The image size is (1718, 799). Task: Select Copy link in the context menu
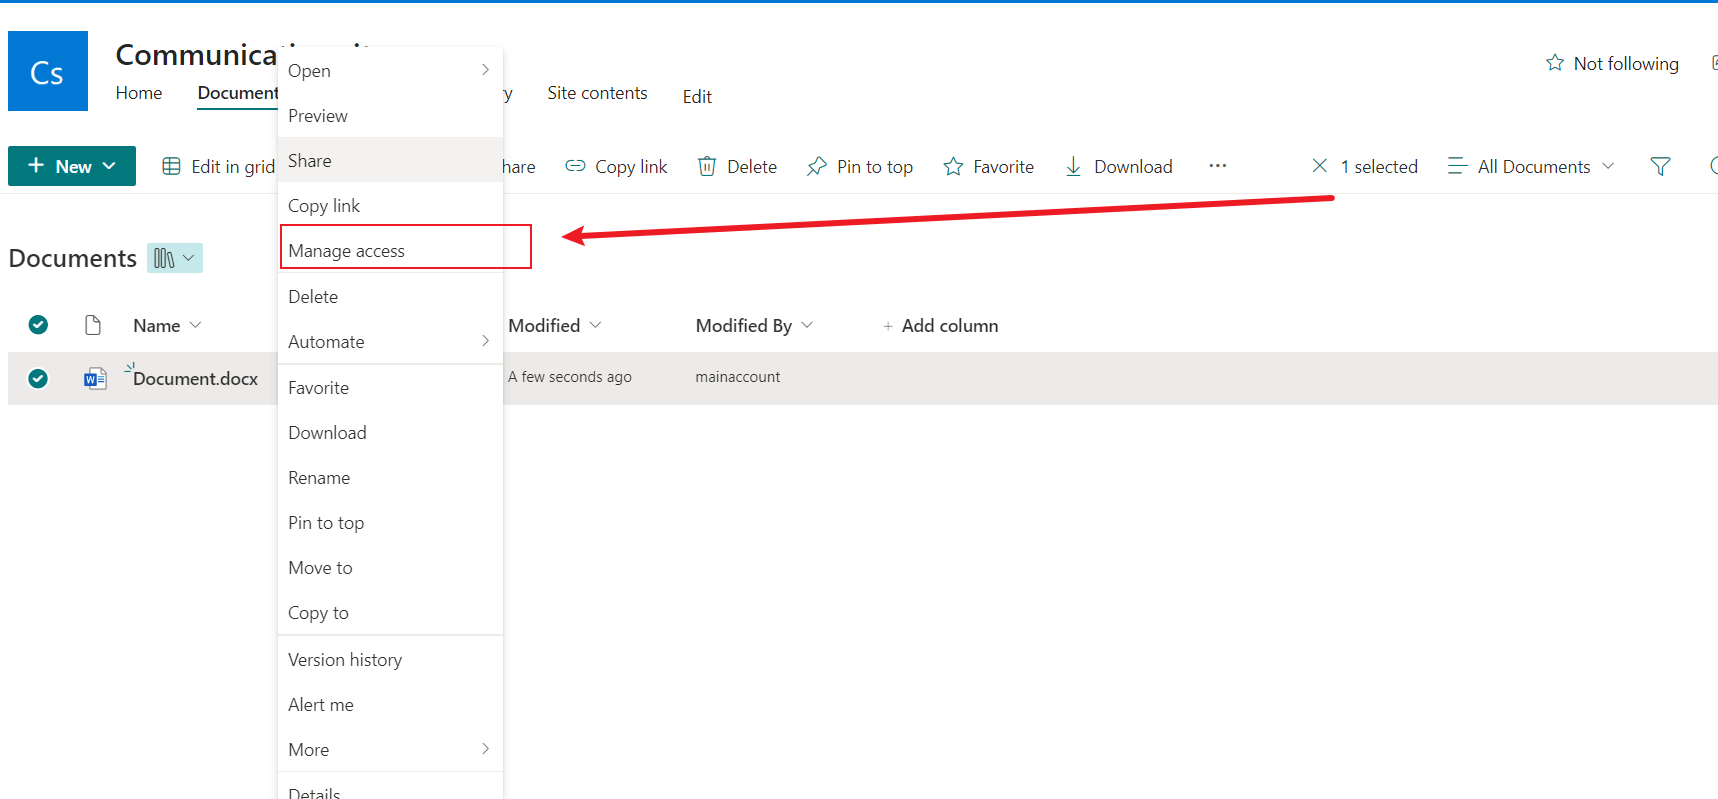click(390, 205)
